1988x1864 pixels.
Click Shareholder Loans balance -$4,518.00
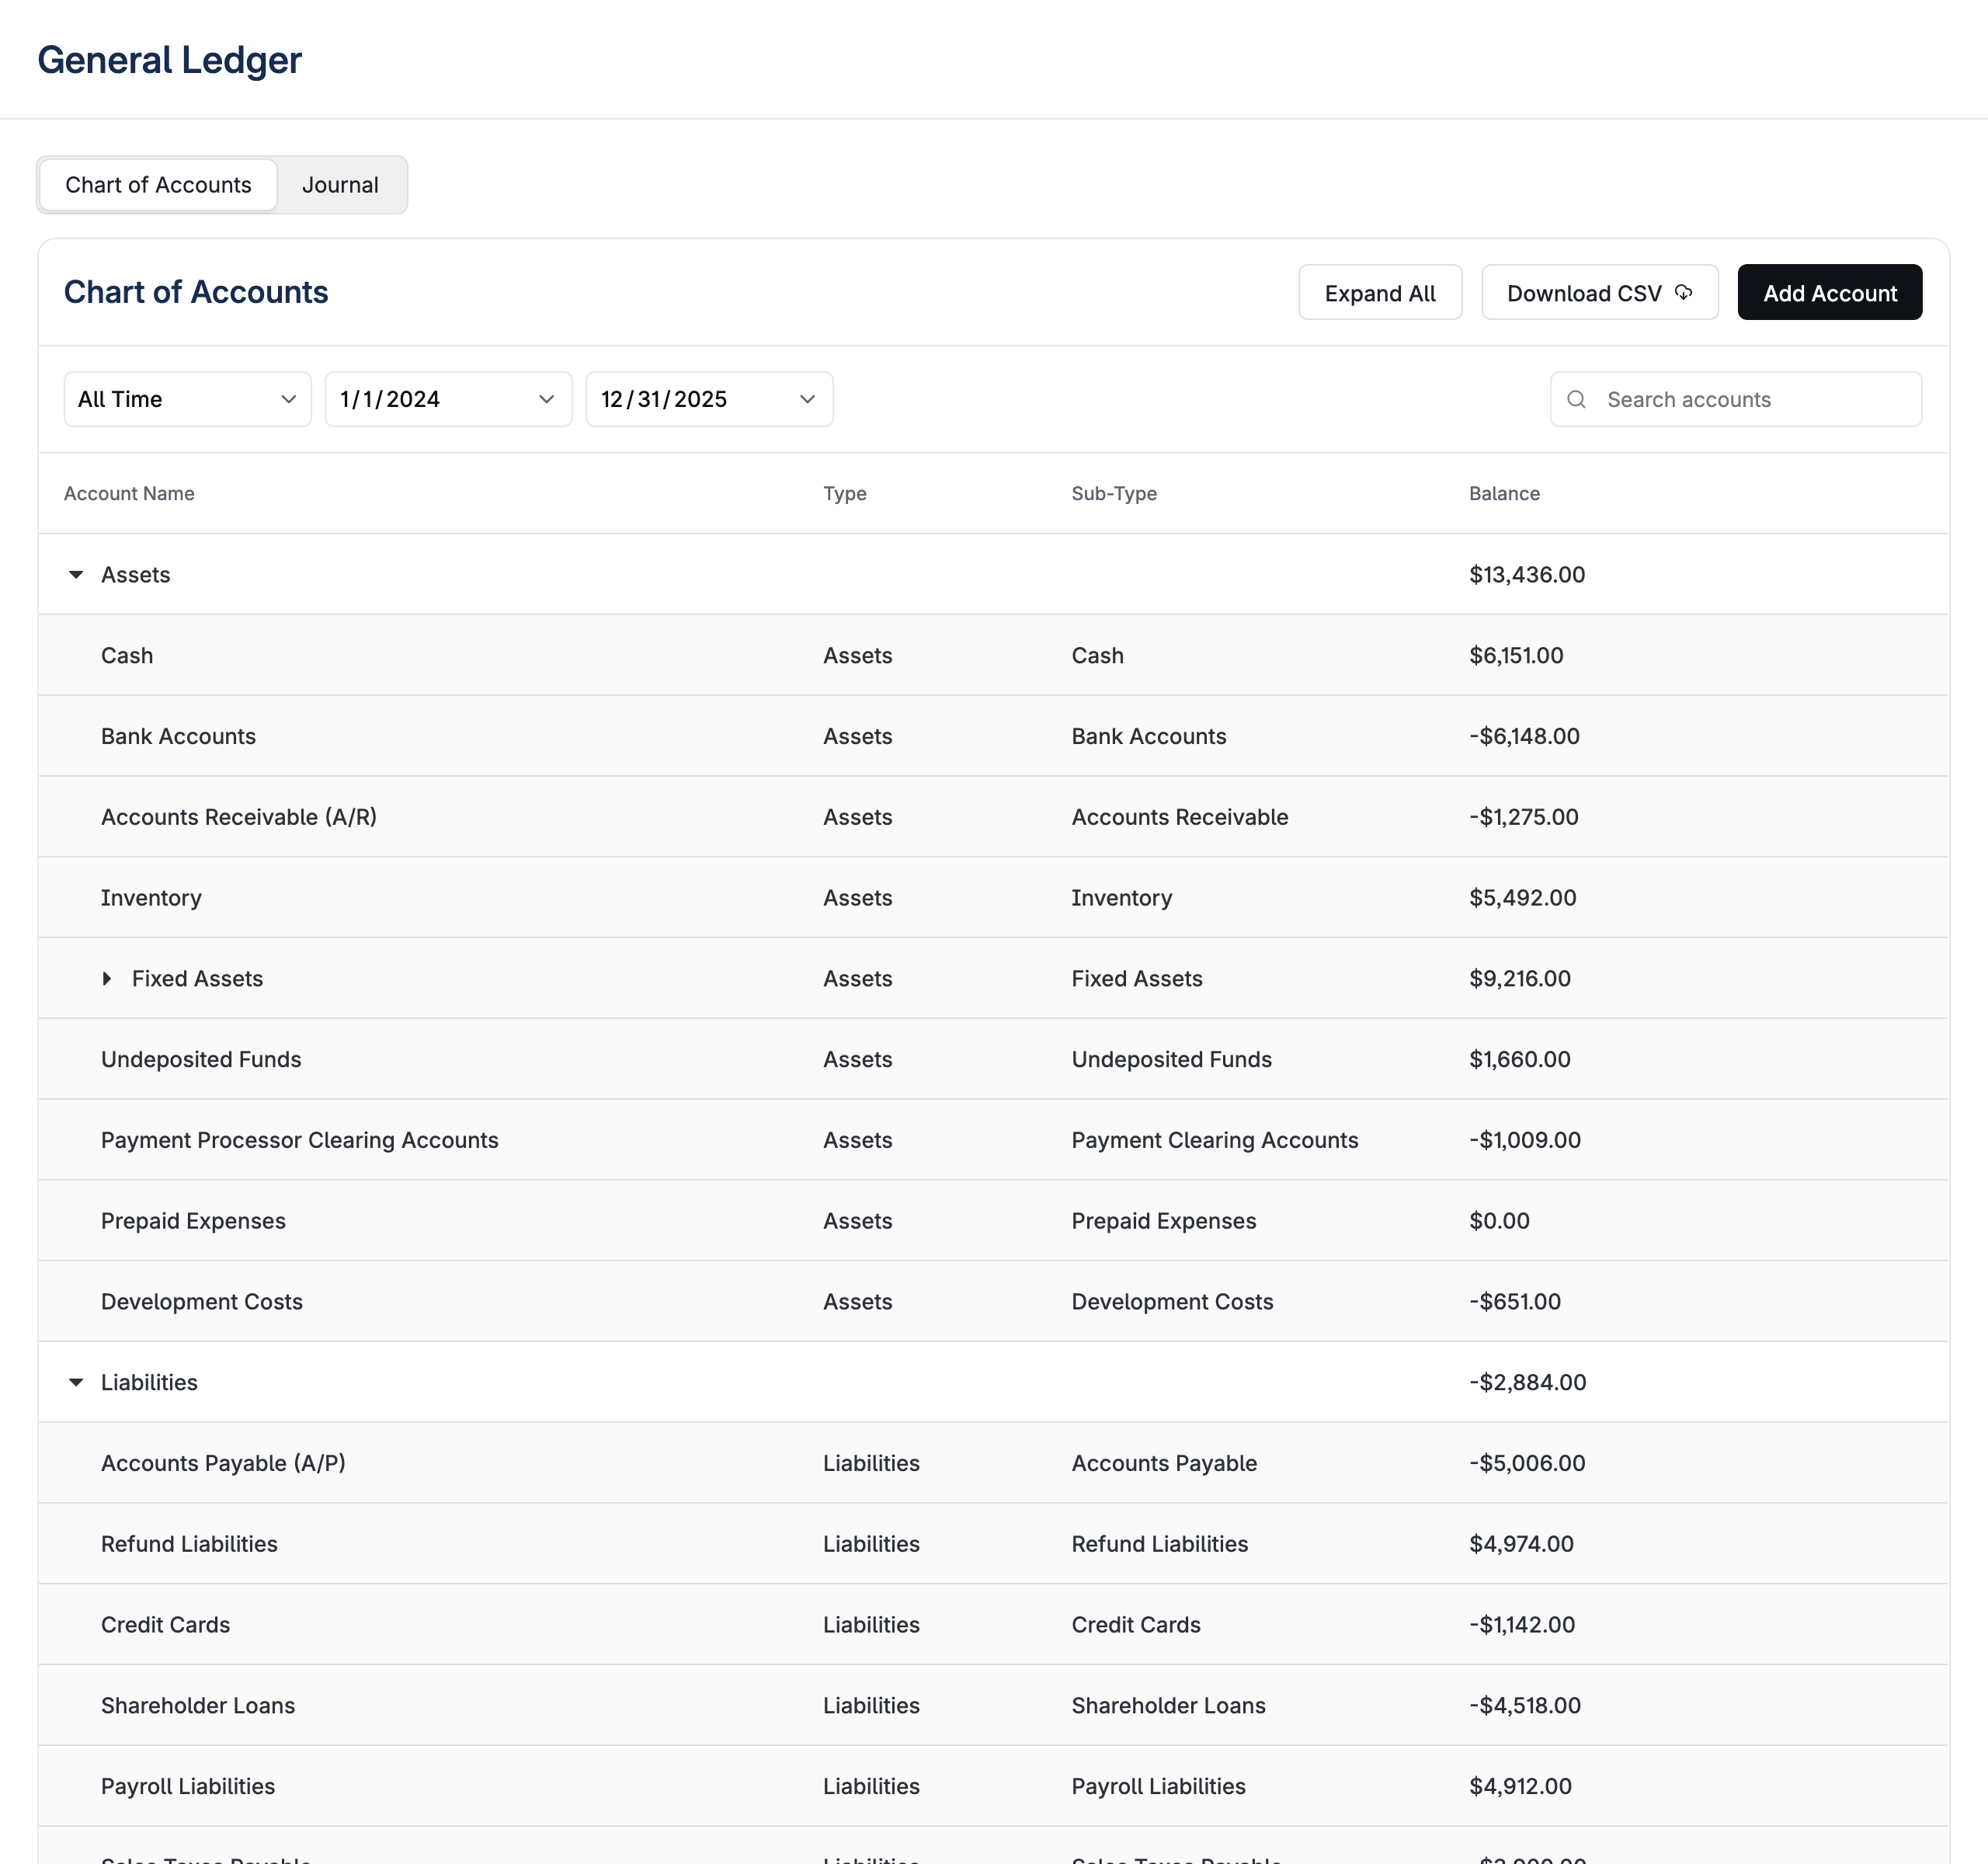point(1525,1706)
